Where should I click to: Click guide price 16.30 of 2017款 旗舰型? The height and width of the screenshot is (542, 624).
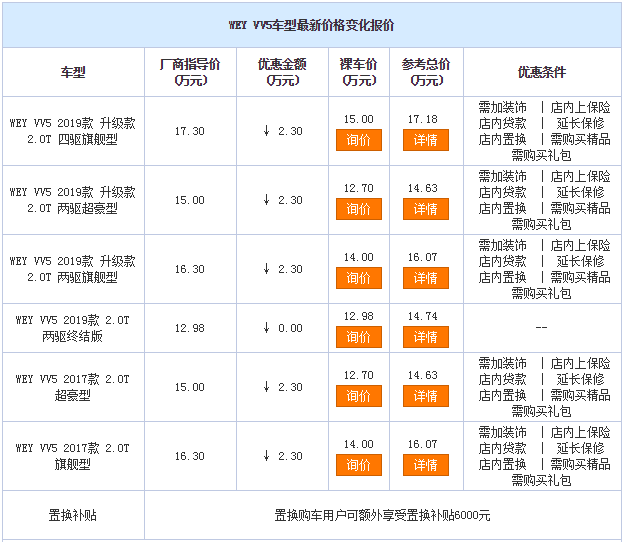190,456
